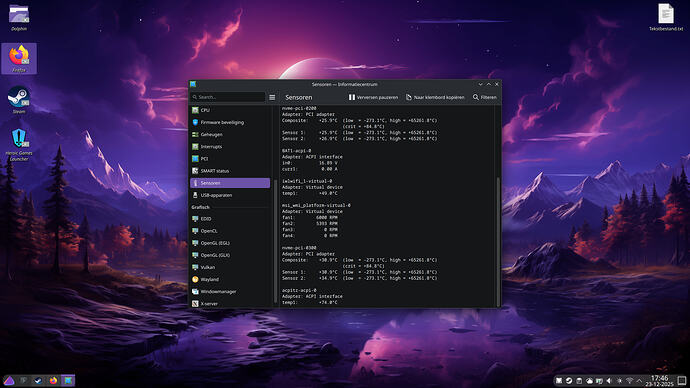Open the CPU section icon in sidebar
The height and width of the screenshot is (388, 690).
point(195,110)
